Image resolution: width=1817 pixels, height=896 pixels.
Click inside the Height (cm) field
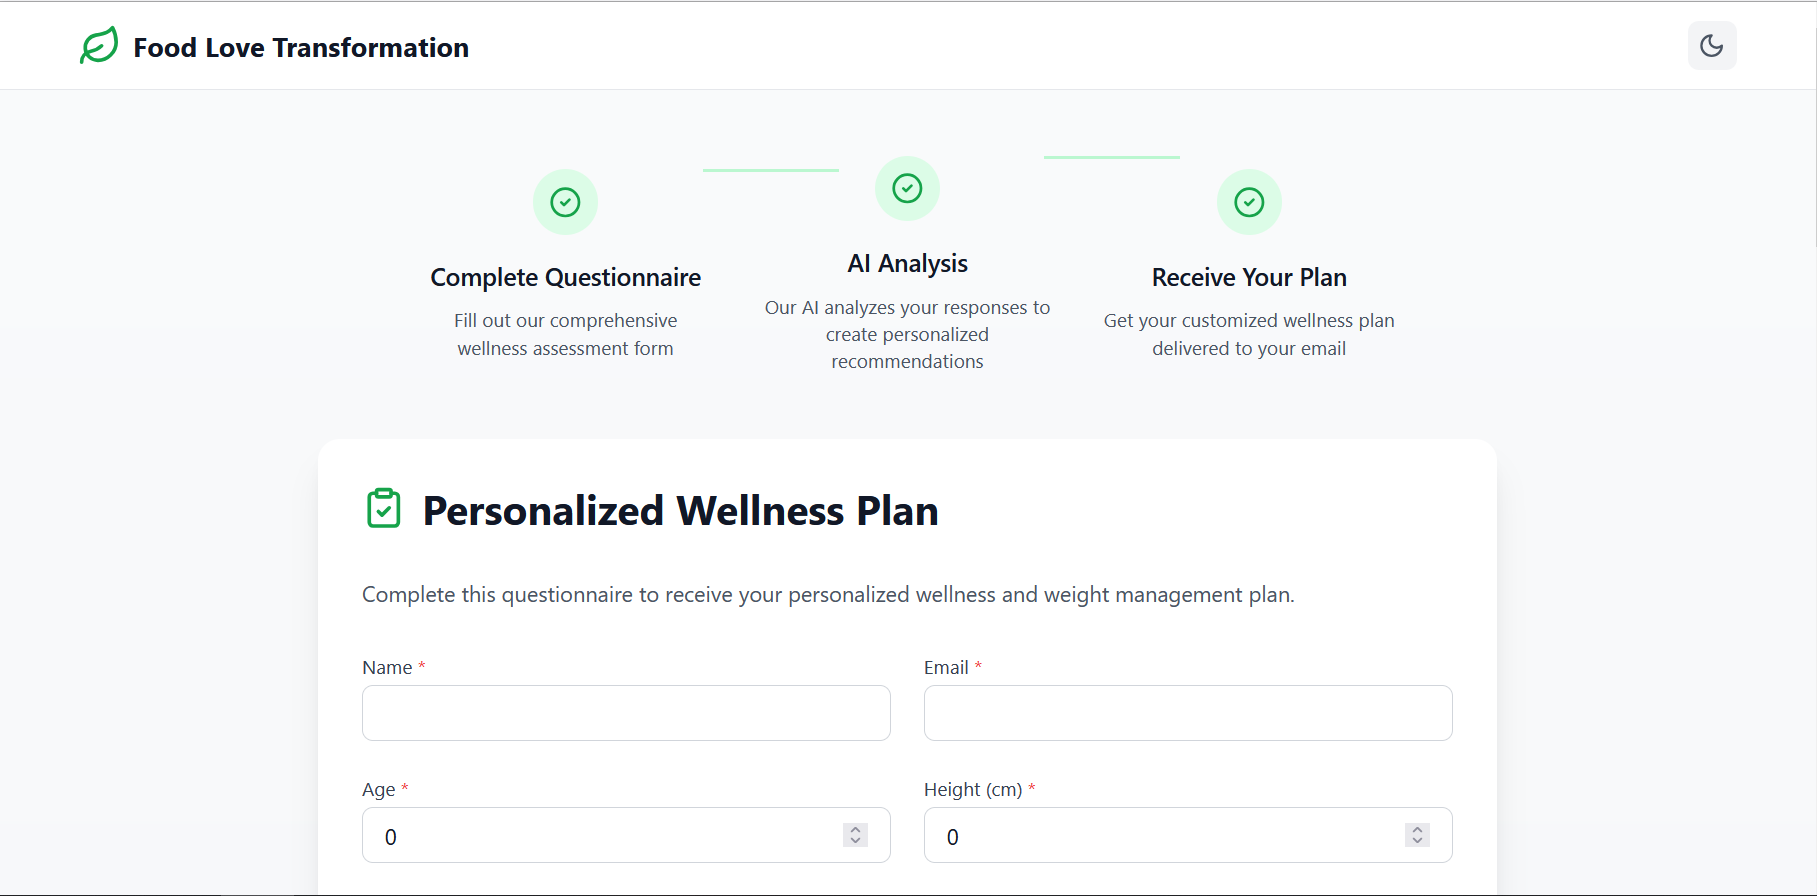pyautogui.click(x=1188, y=835)
